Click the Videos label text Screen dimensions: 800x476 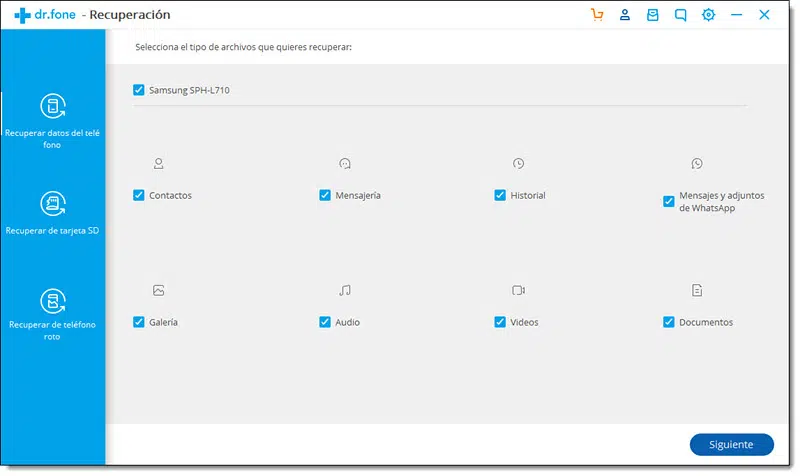(x=524, y=322)
